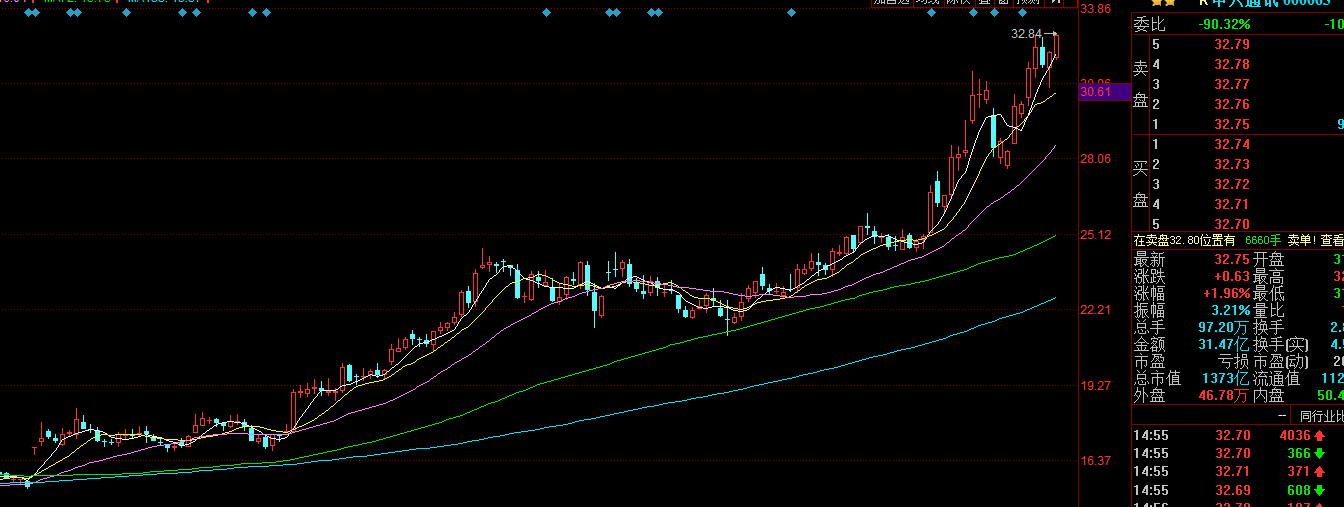Click the 32.84 high price annotation
The width and height of the screenshot is (1344, 507).
point(1026,34)
